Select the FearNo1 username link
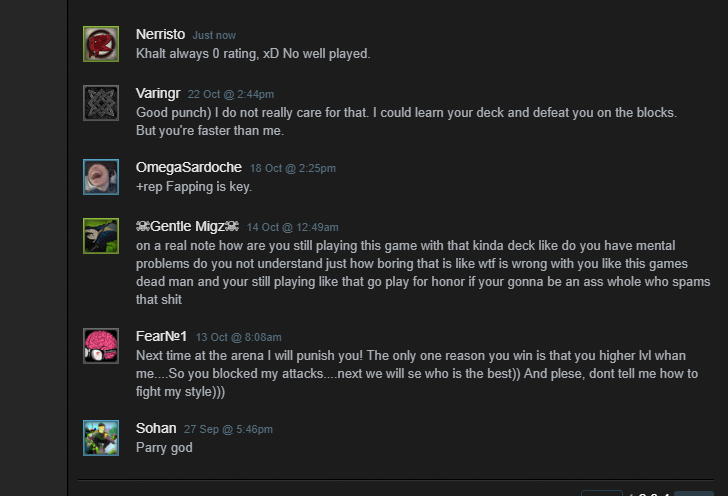 161,336
